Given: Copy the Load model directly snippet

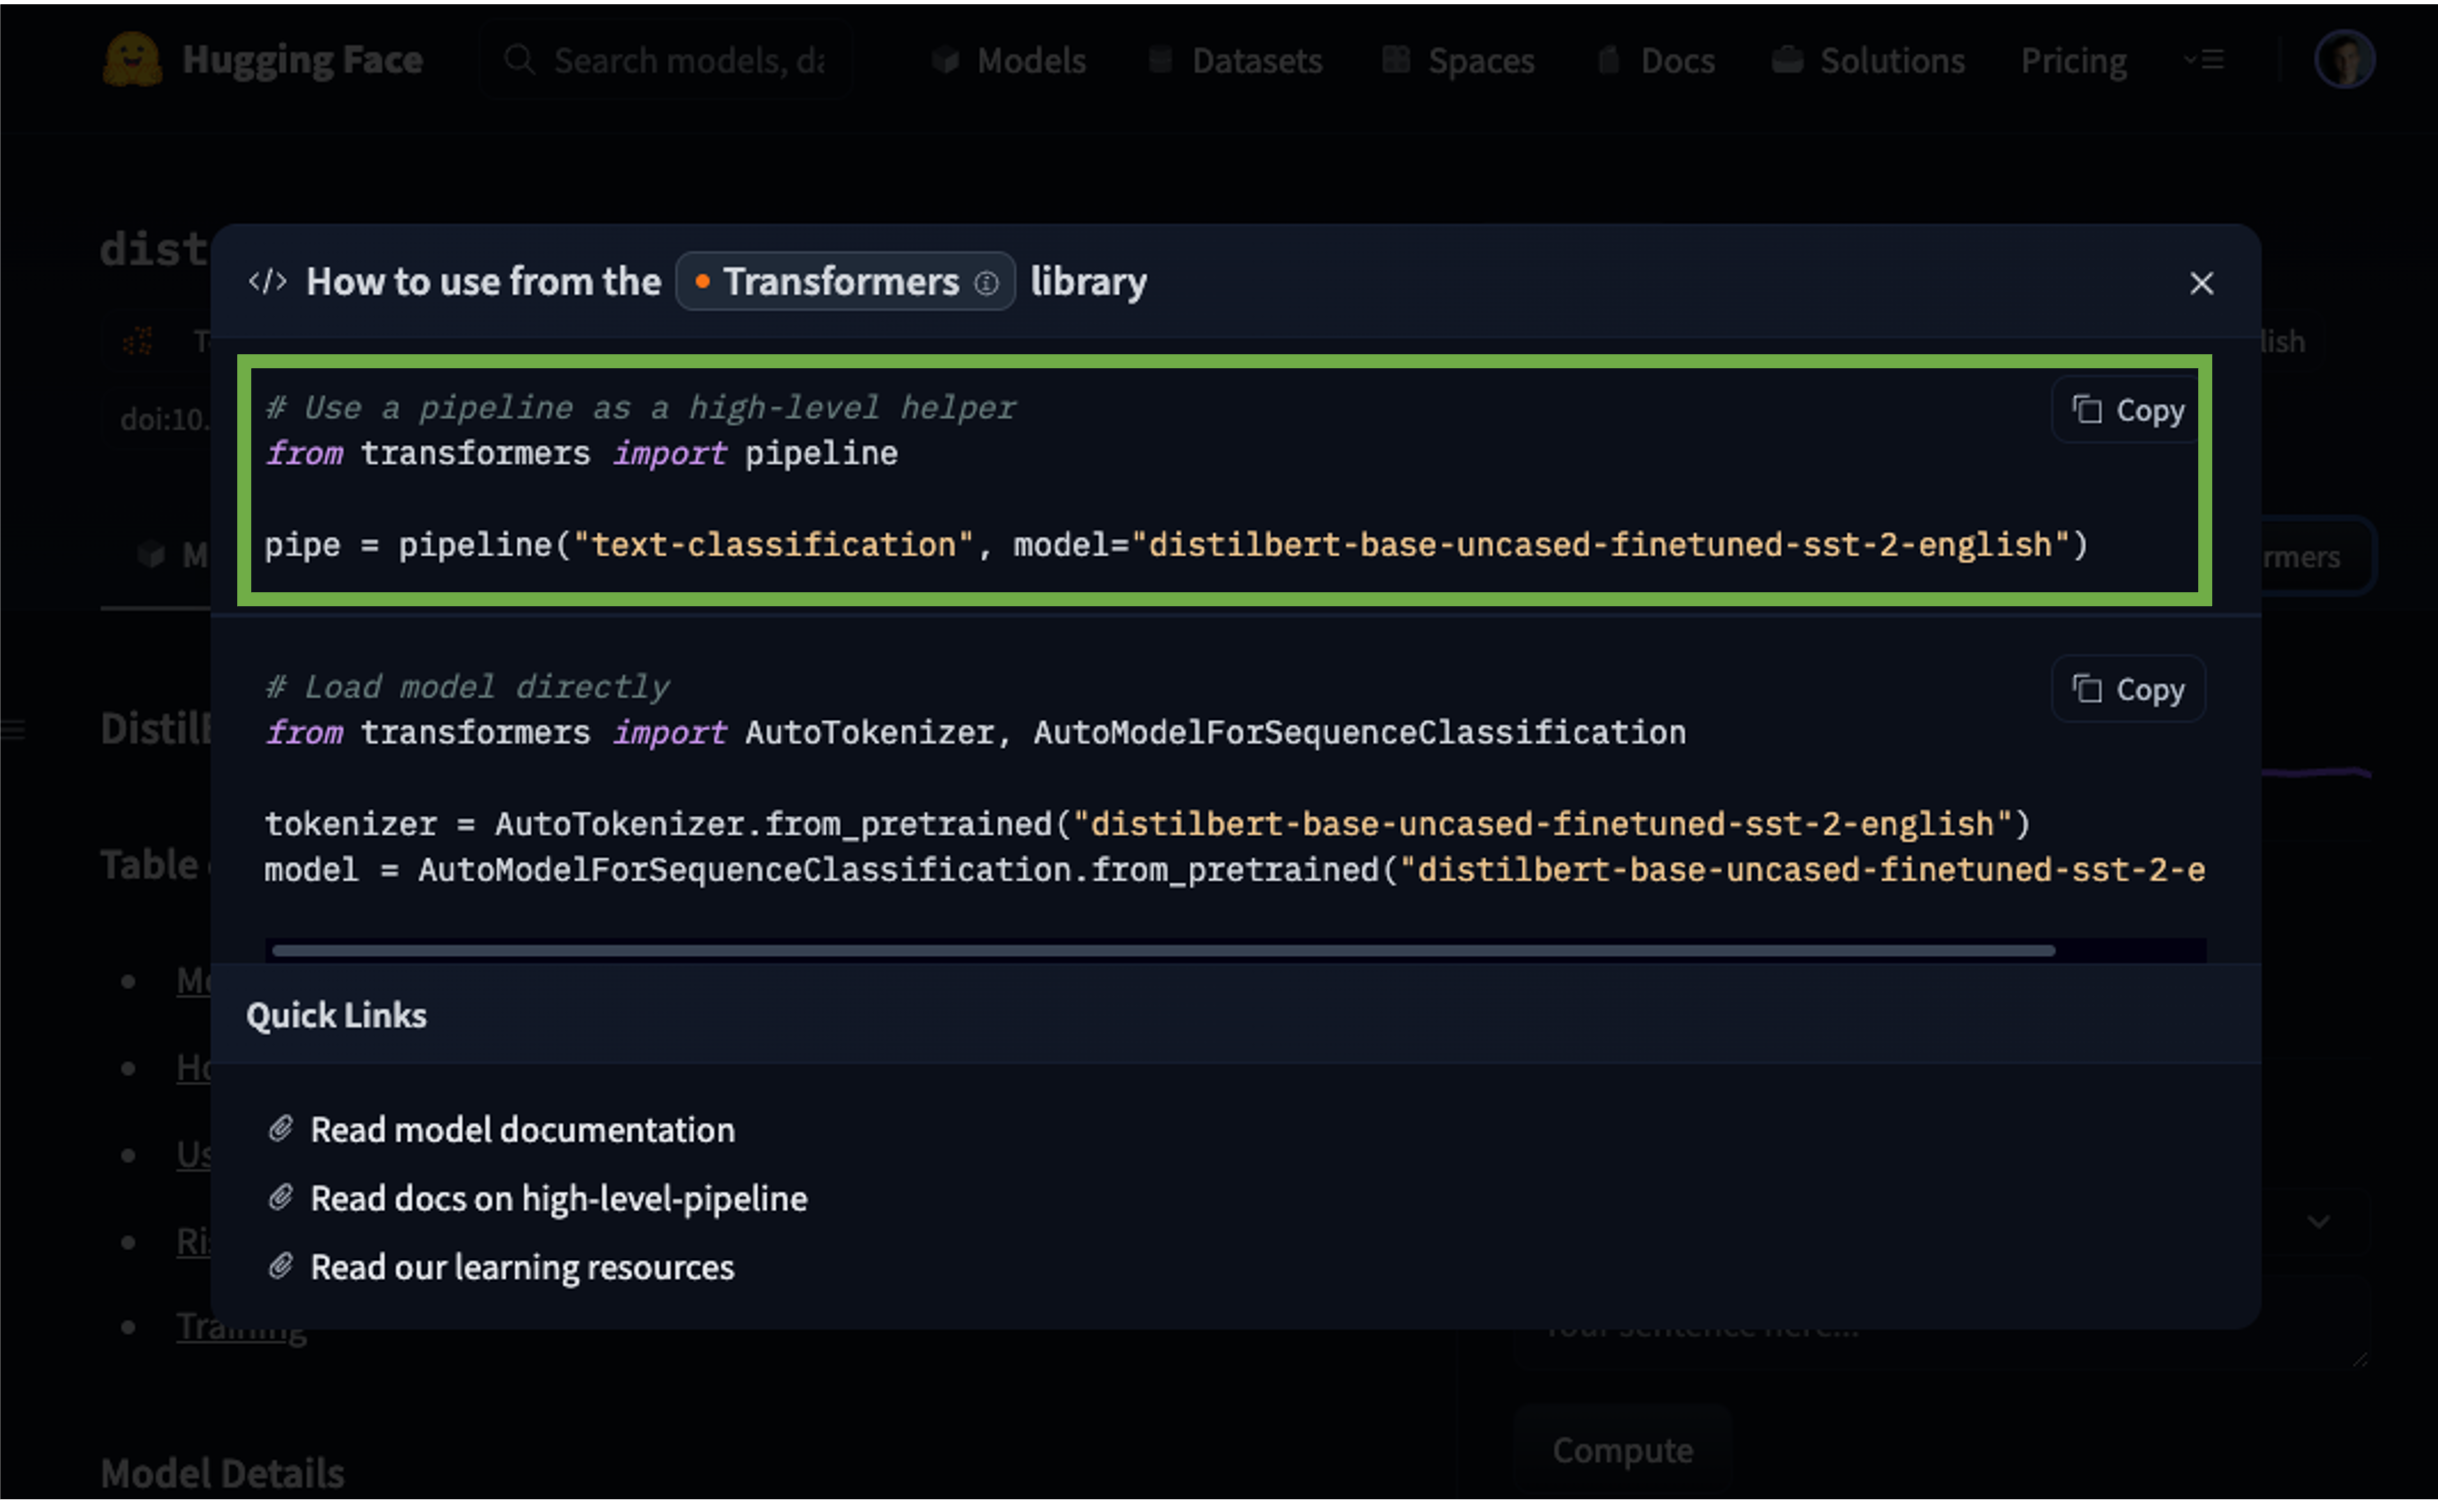Looking at the screenshot, I should click(2127, 689).
